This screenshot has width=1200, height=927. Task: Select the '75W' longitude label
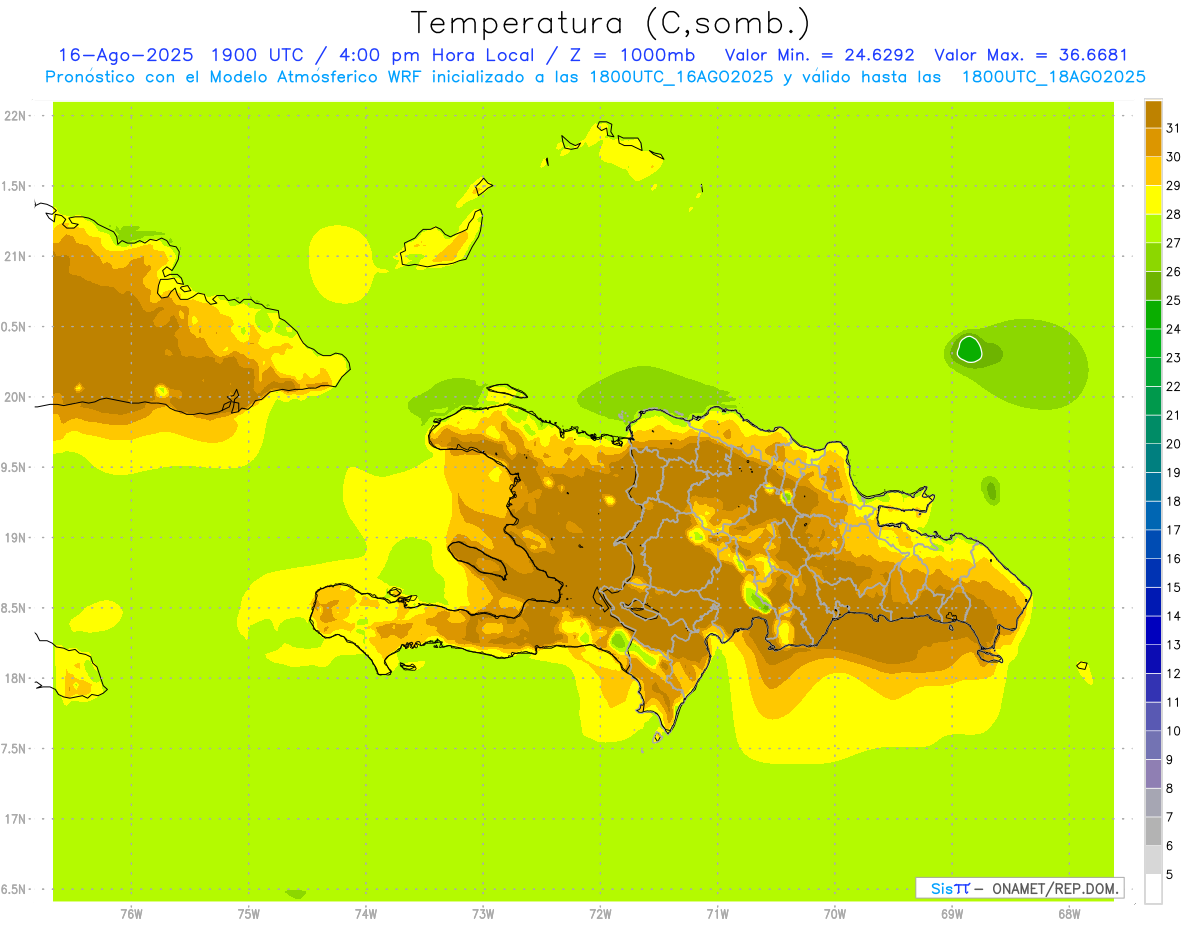(x=248, y=913)
